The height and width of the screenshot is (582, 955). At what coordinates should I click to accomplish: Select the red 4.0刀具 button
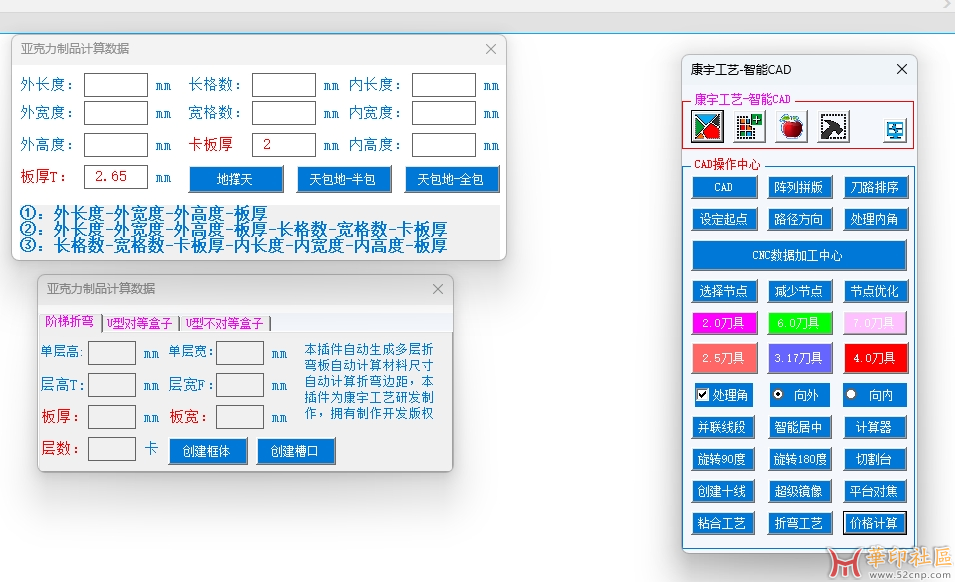[875, 359]
